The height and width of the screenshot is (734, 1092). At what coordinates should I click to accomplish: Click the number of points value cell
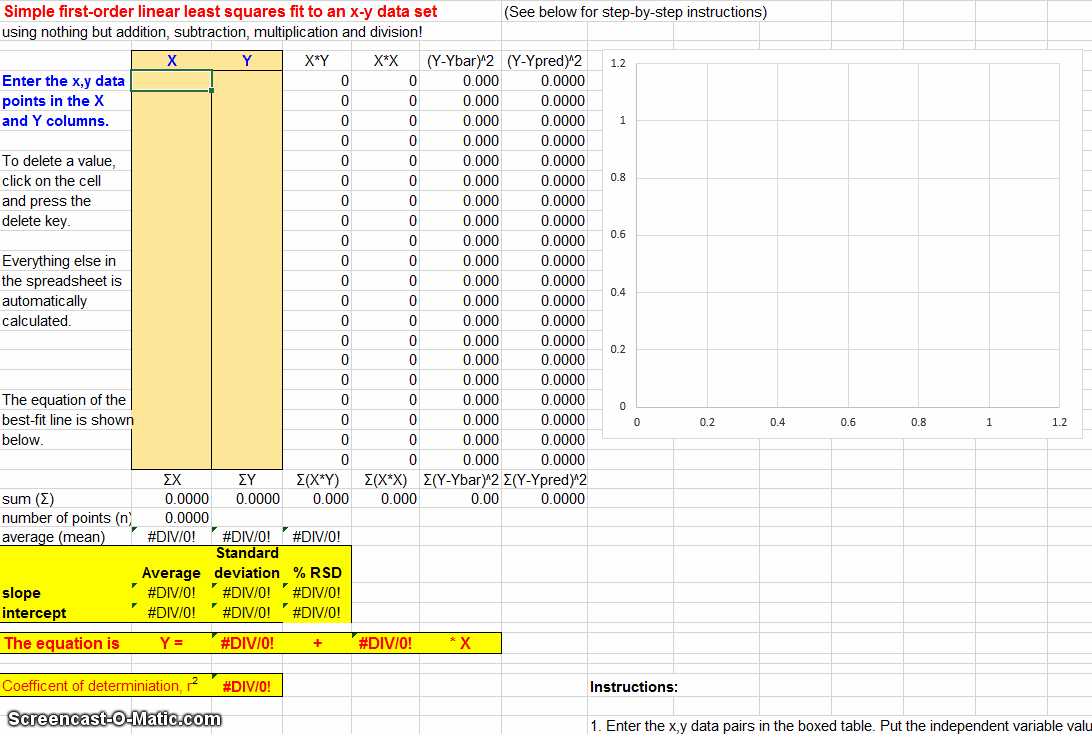[171, 518]
